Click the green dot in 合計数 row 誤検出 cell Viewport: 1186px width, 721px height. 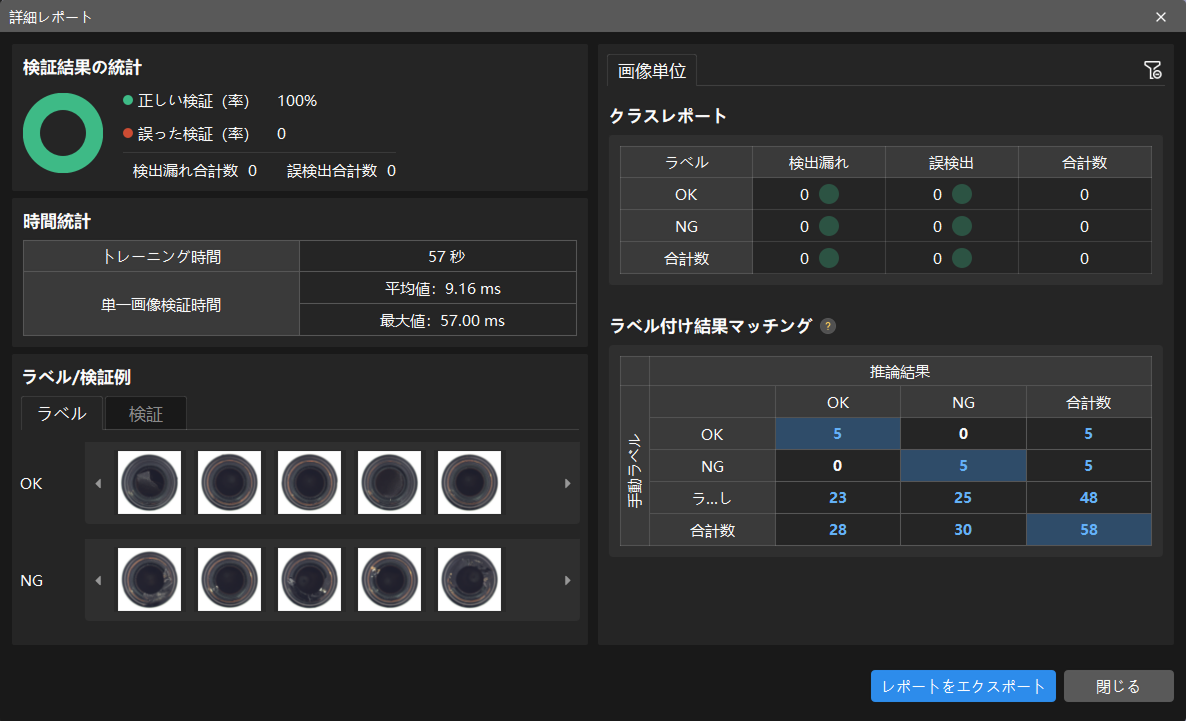pyautogui.click(x=962, y=258)
